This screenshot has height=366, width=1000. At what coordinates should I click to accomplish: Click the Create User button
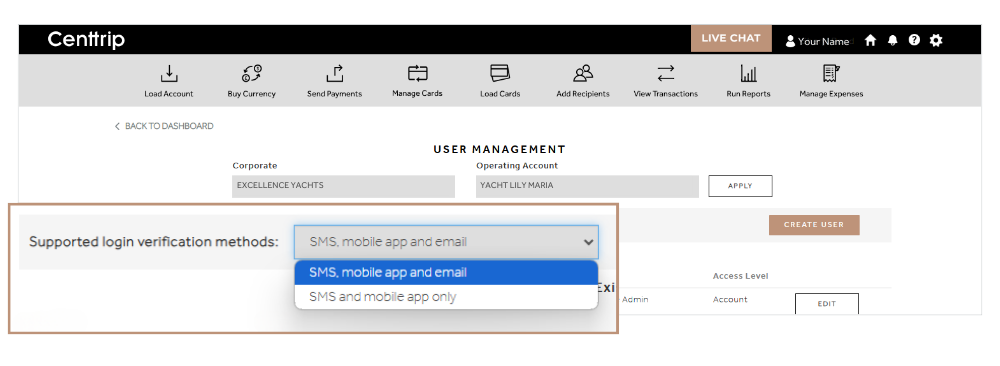(814, 224)
